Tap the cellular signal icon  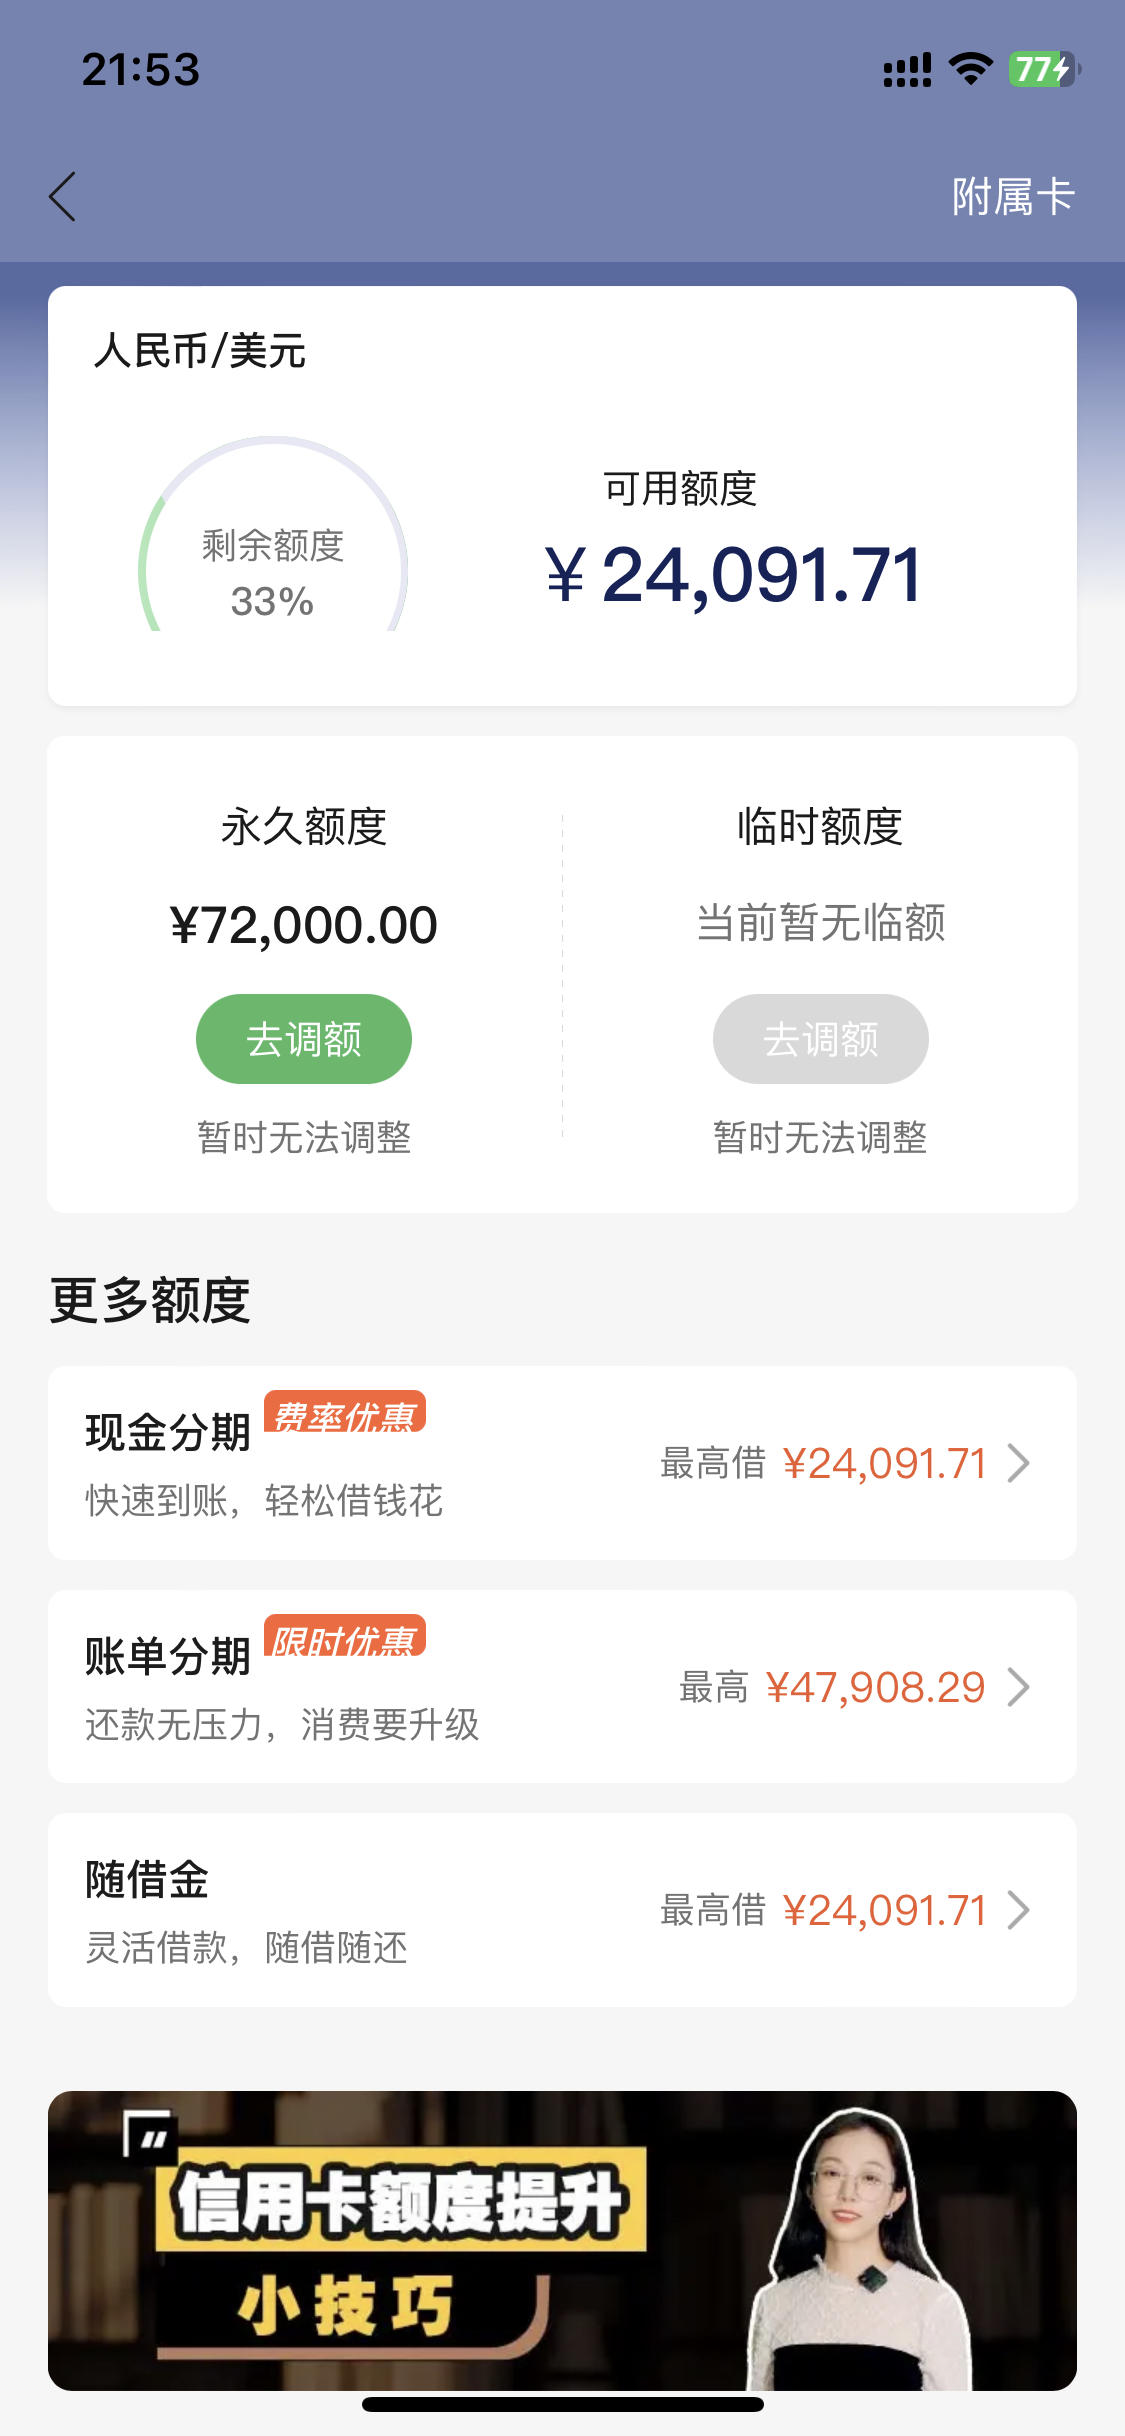click(x=907, y=70)
